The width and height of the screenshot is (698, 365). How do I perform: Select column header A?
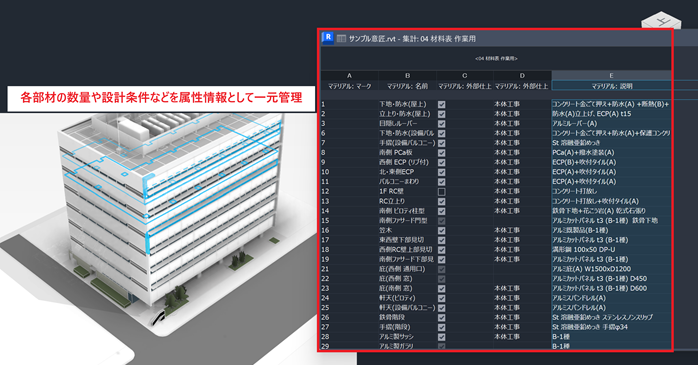point(349,76)
